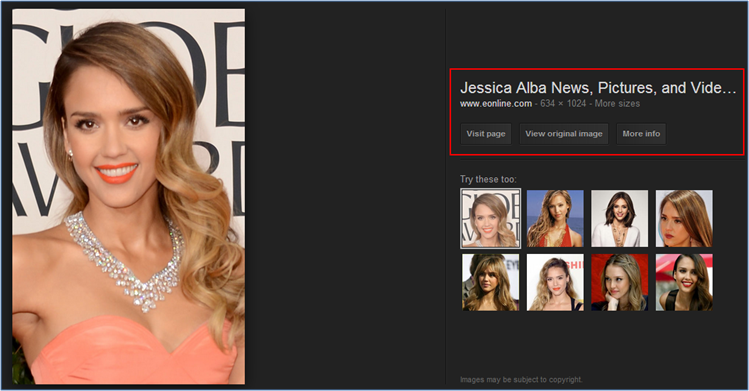Viewport: 749px width, 391px height.
Task: Select the thumbnail with wavy hair and bangs
Action: click(491, 282)
